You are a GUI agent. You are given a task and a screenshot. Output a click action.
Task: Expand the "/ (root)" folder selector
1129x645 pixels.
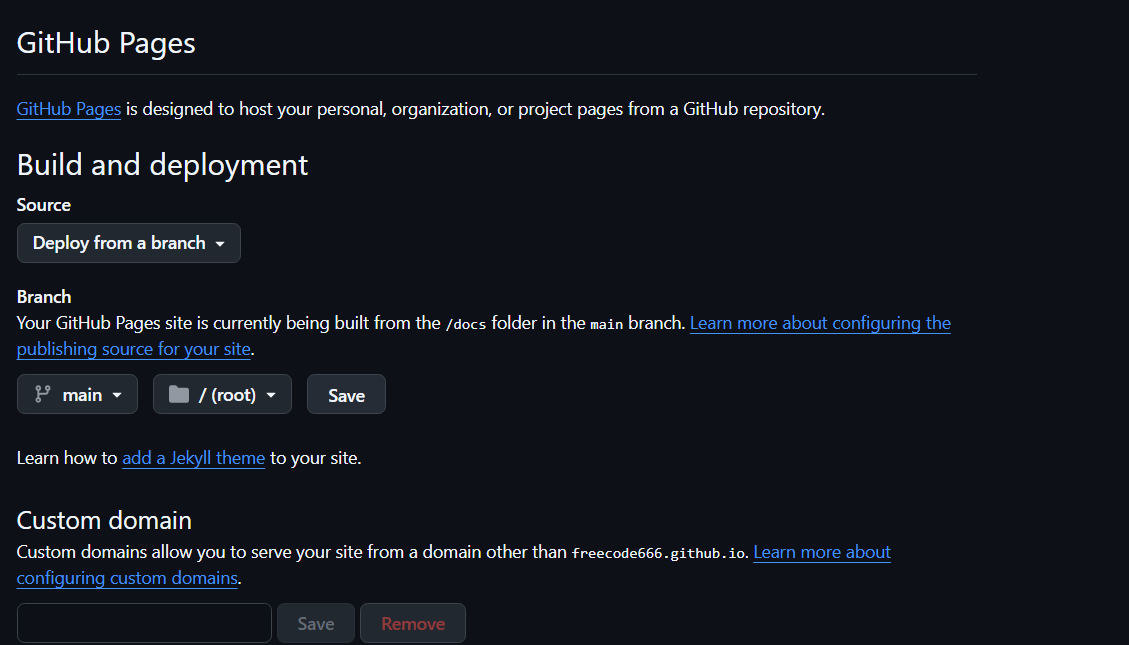(x=222, y=394)
